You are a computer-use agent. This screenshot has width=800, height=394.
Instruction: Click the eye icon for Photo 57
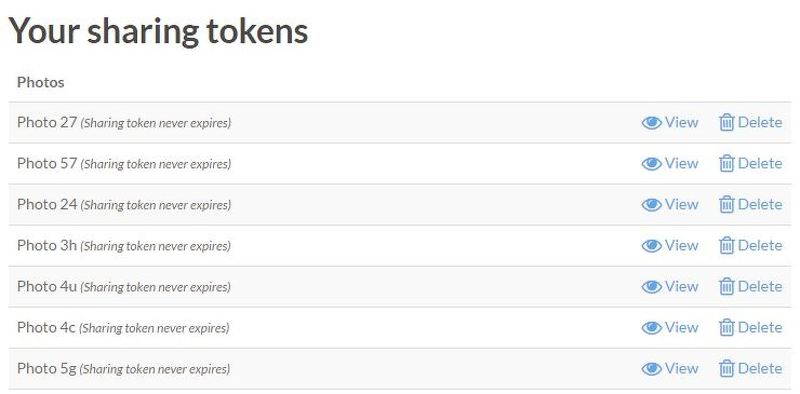pyautogui.click(x=652, y=164)
